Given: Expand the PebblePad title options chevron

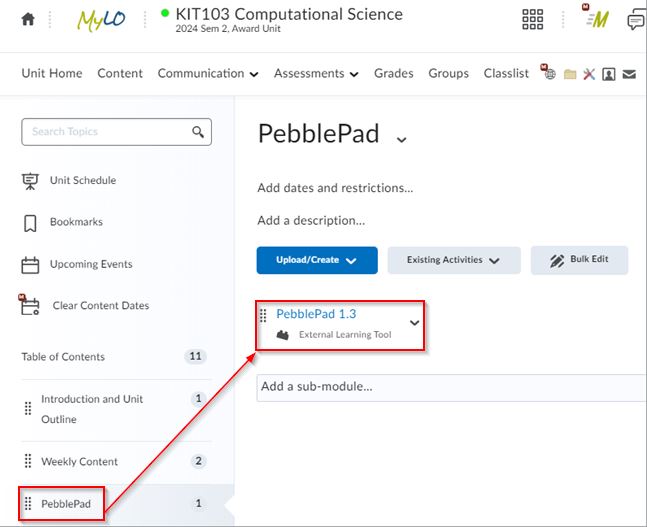Looking at the screenshot, I should click(x=401, y=139).
